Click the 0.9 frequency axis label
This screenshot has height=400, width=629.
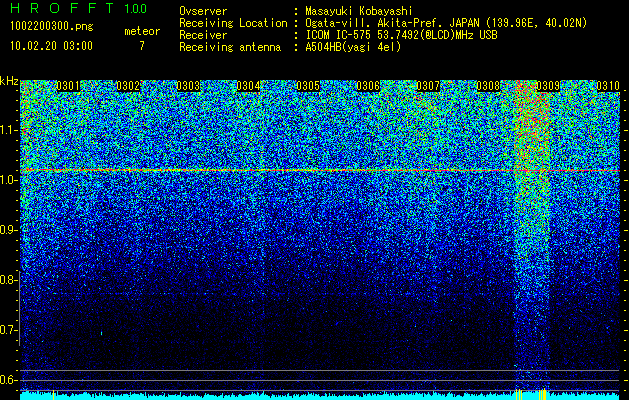click(x=9, y=230)
